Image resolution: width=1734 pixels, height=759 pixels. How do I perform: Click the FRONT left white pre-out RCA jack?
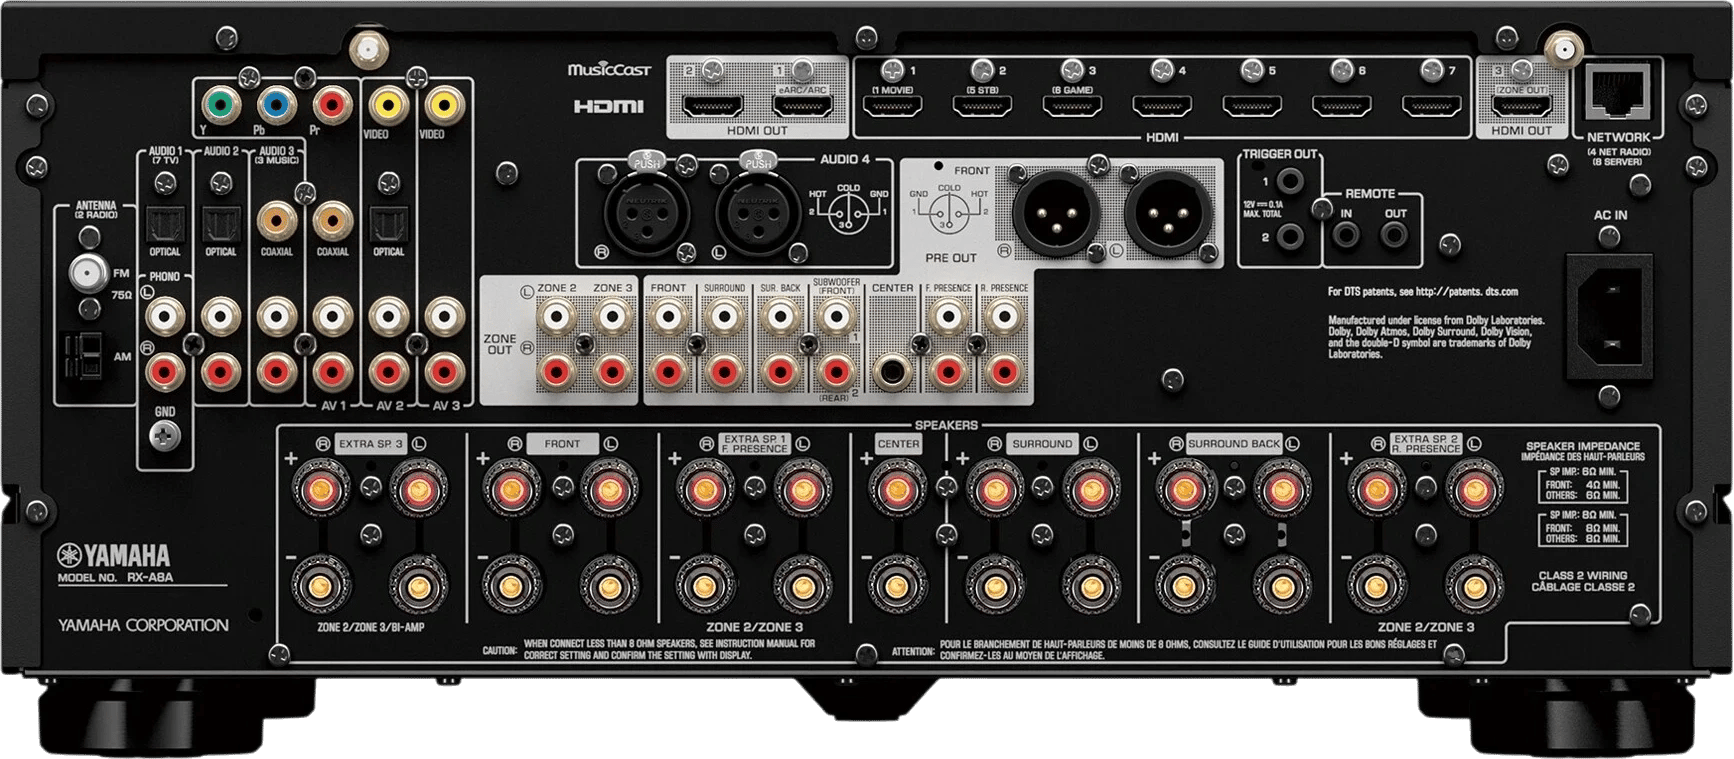(x=668, y=318)
